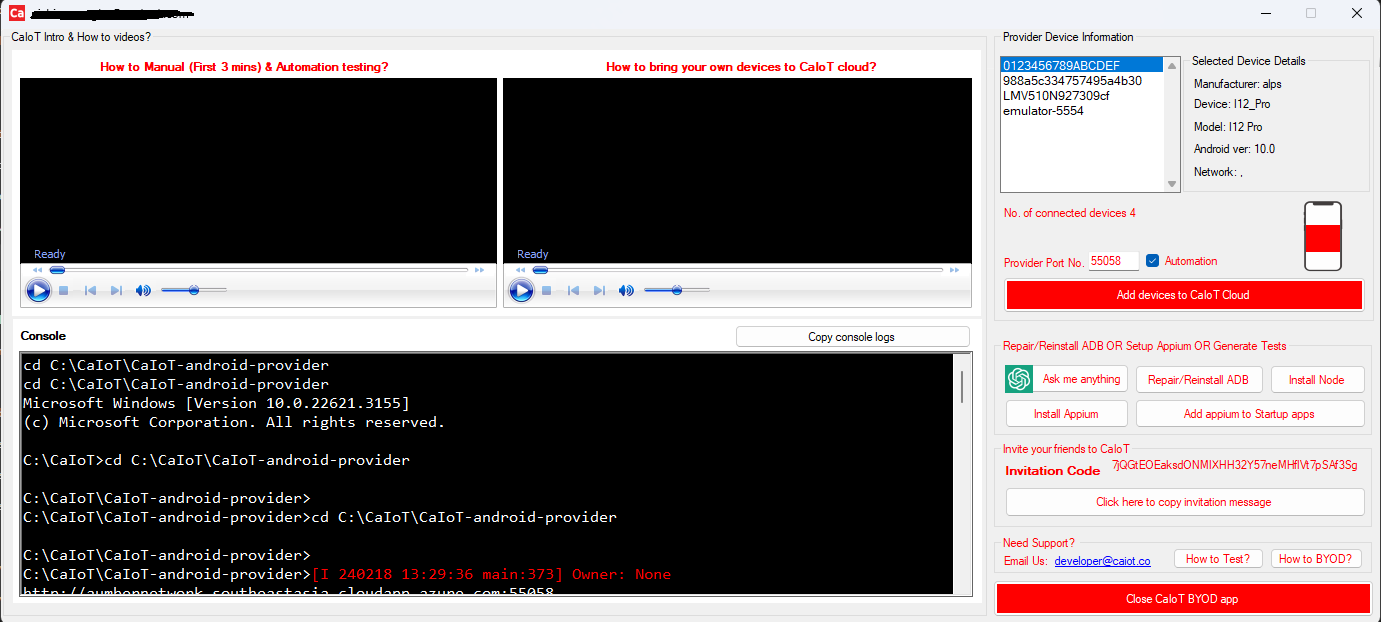Click the "No. of connected devices 4" text
The width and height of the screenshot is (1381, 622).
tap(1070, 213)
